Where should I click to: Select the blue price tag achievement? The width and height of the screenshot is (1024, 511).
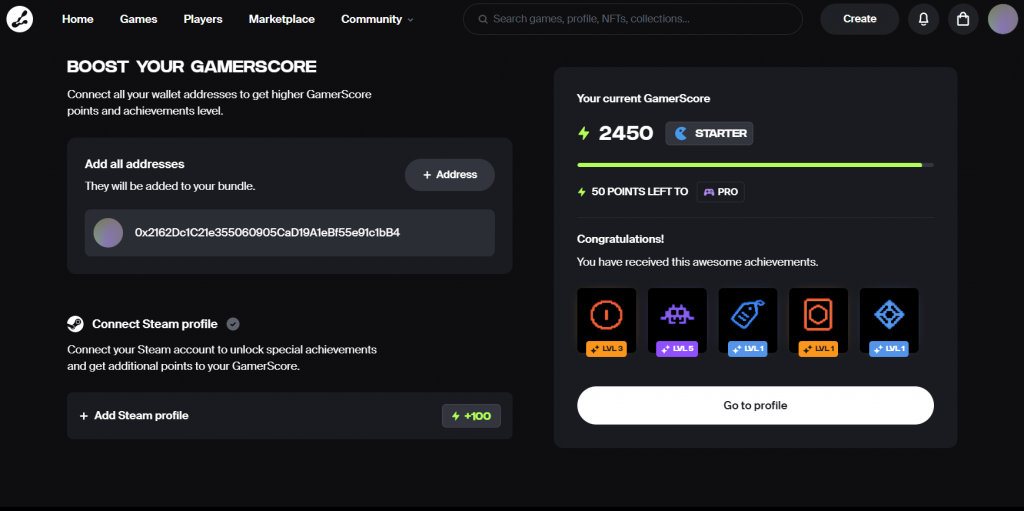[x=748, y=321]
